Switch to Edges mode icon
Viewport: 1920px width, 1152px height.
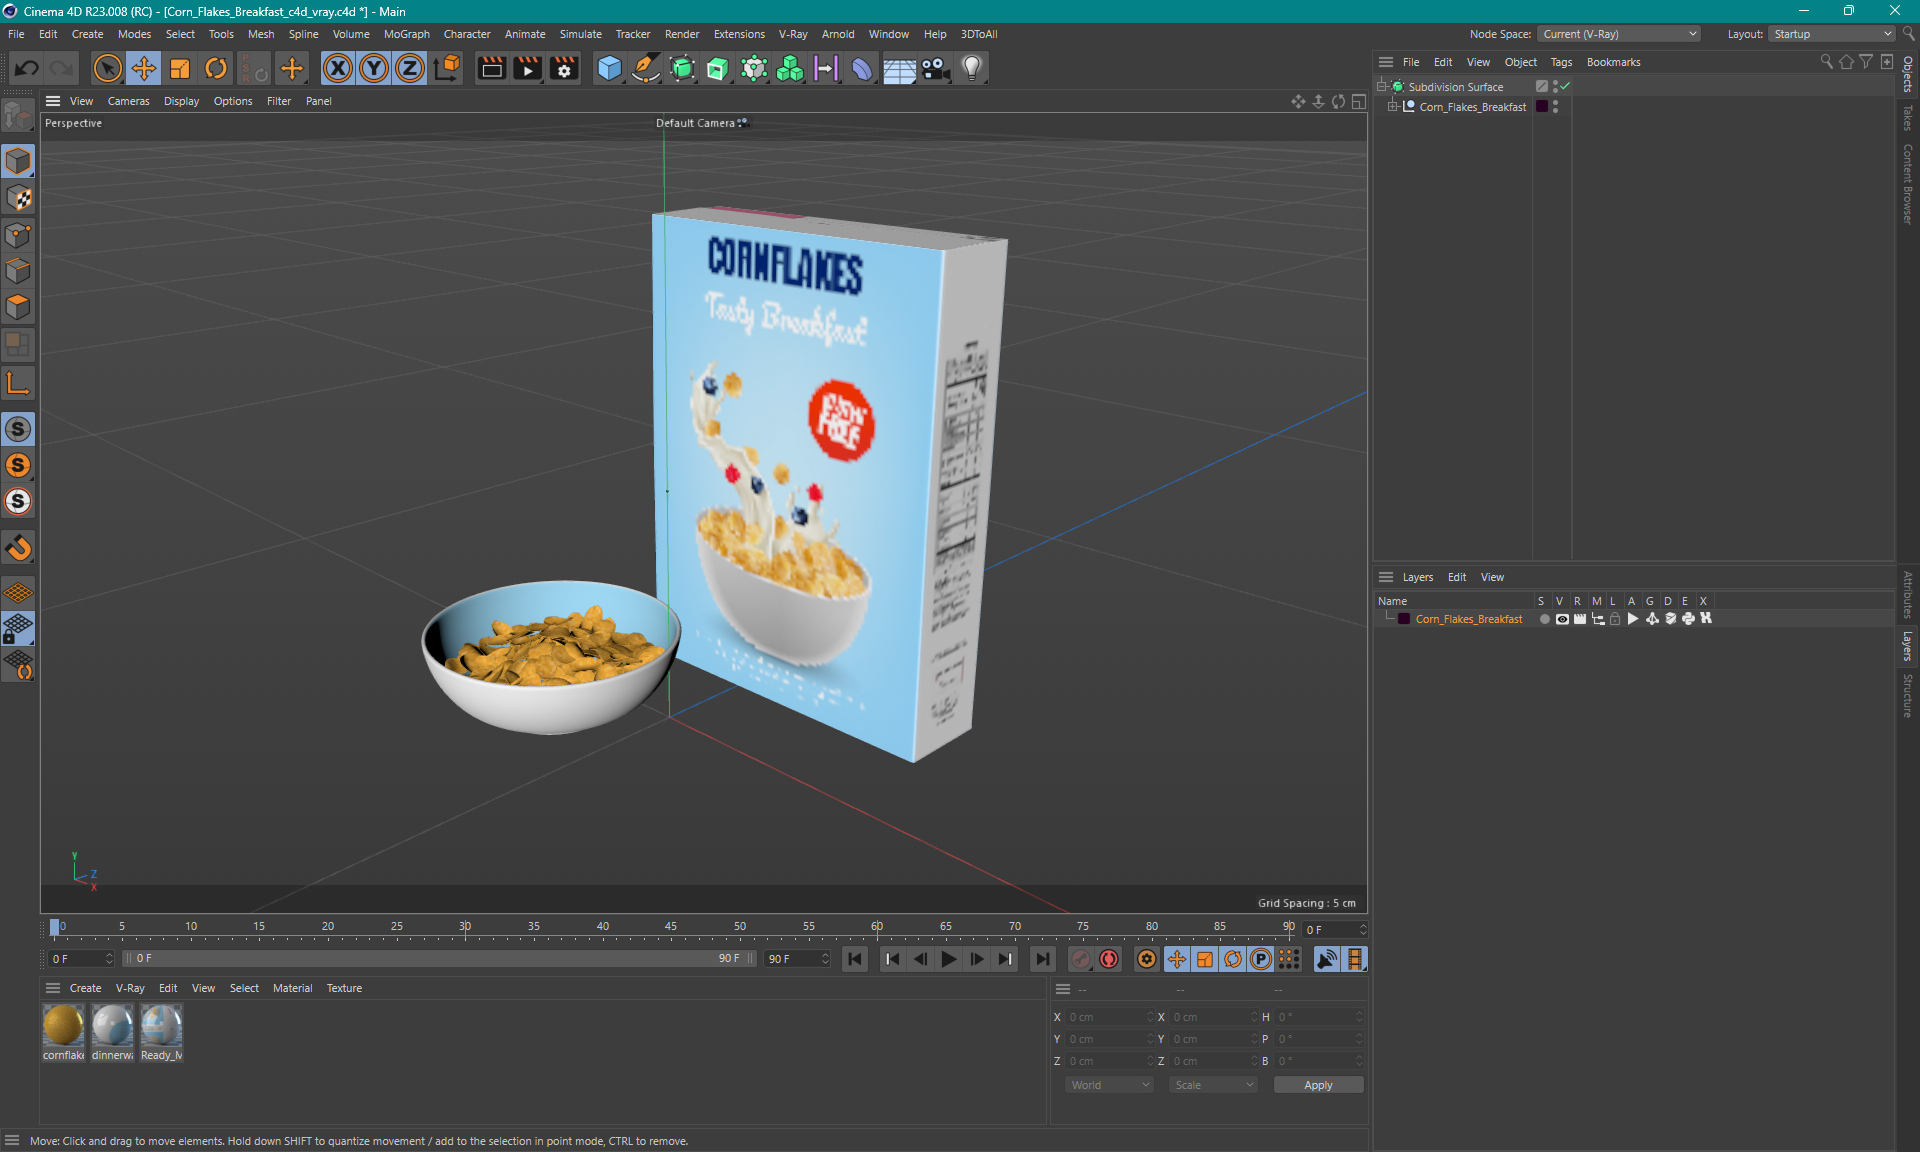tap(18, 271)
